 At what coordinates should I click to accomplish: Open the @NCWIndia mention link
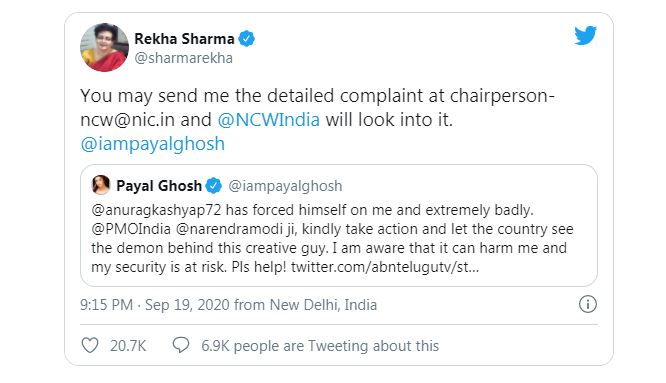pos(268,120)
